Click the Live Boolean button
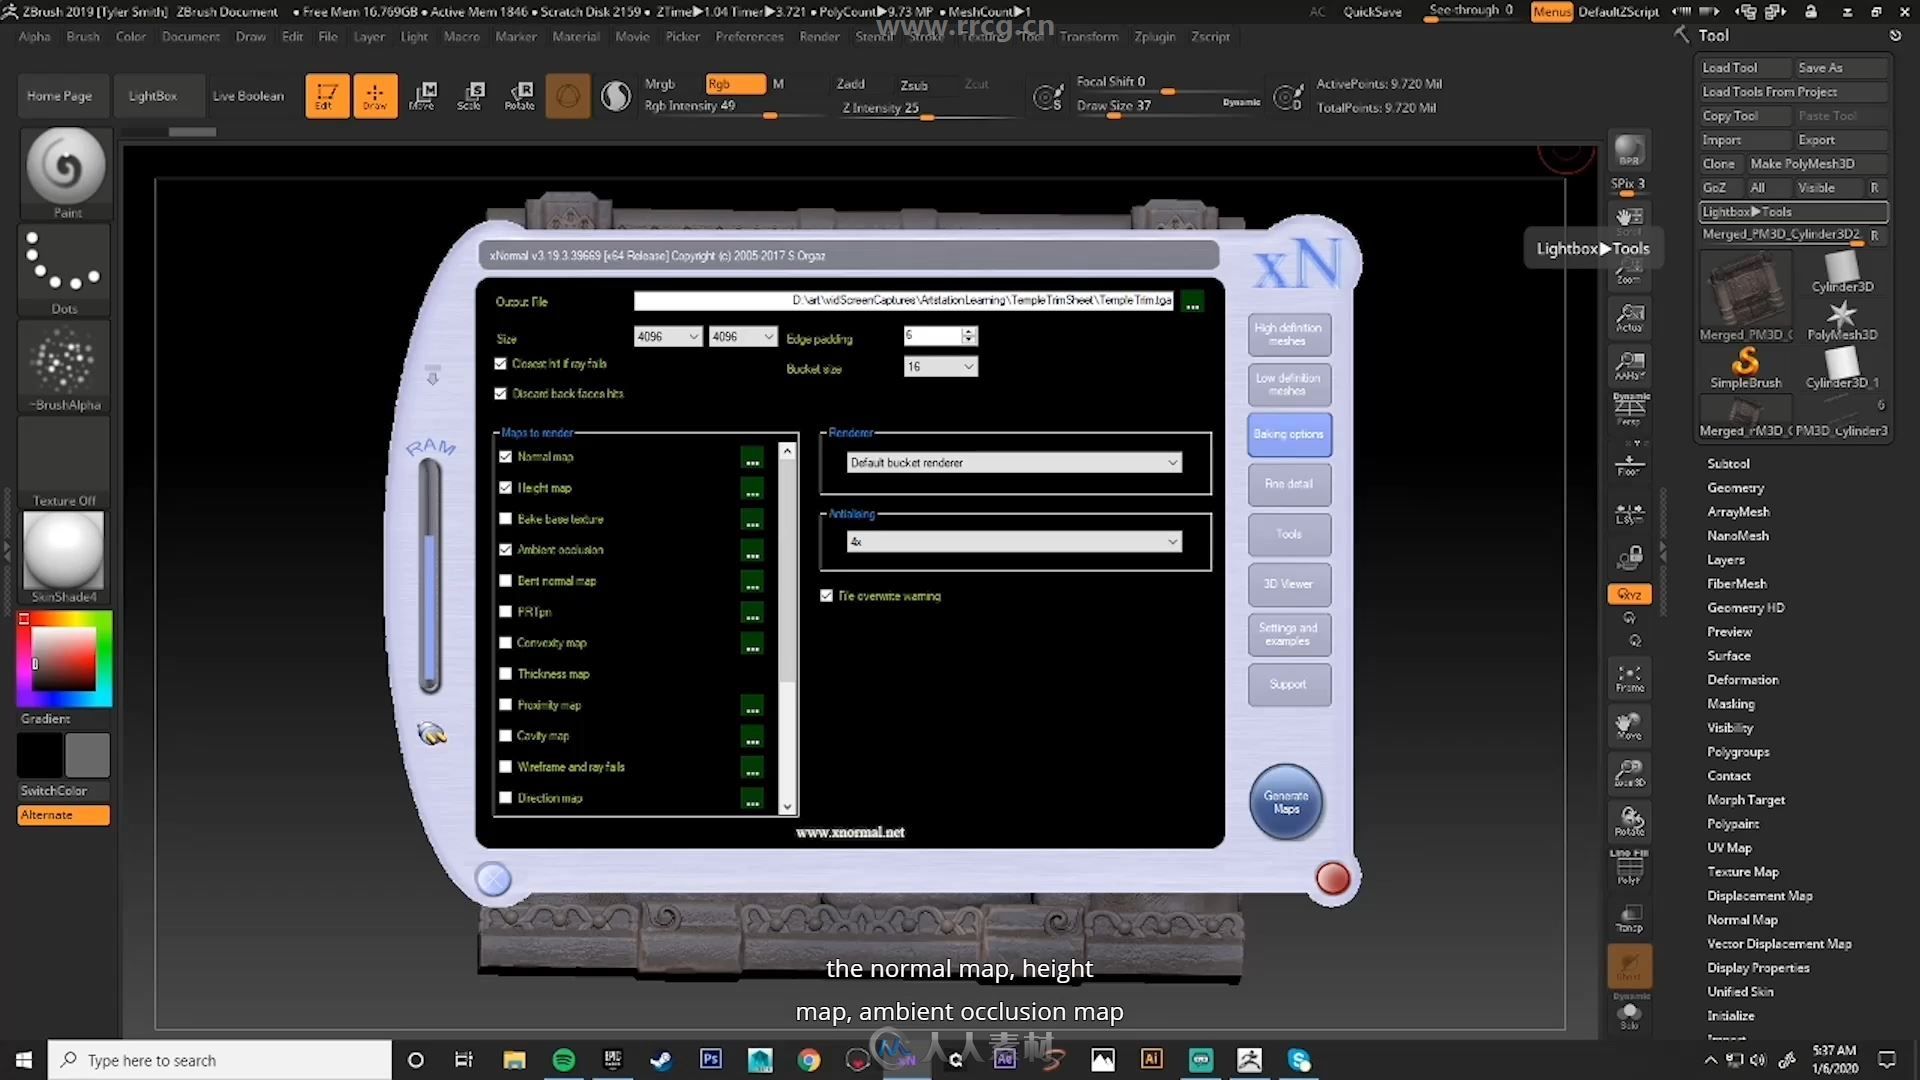Screen dimensions: 1920x1080 pyautogui.click(x=248, y=96)
